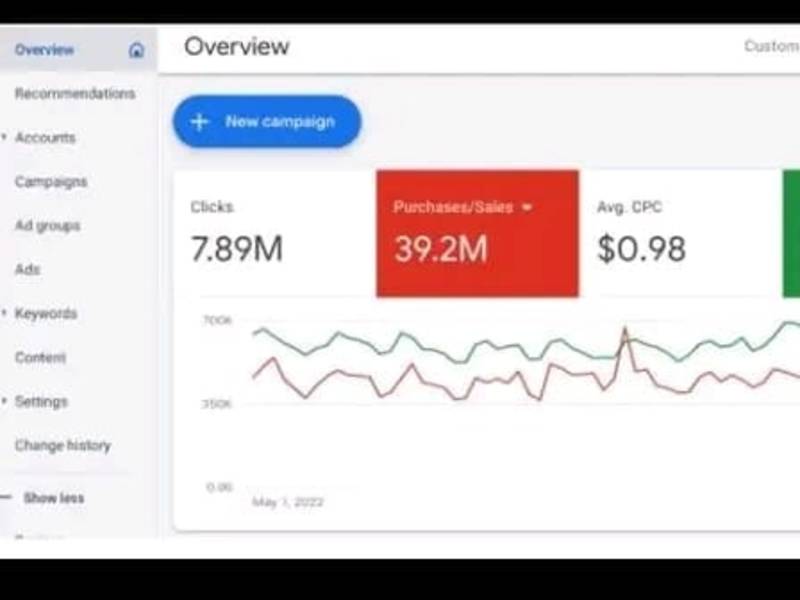Open Change history in the sidebar
Viewport: 800px width, 600px height.
pyautogui.click(x=63, y=445)
